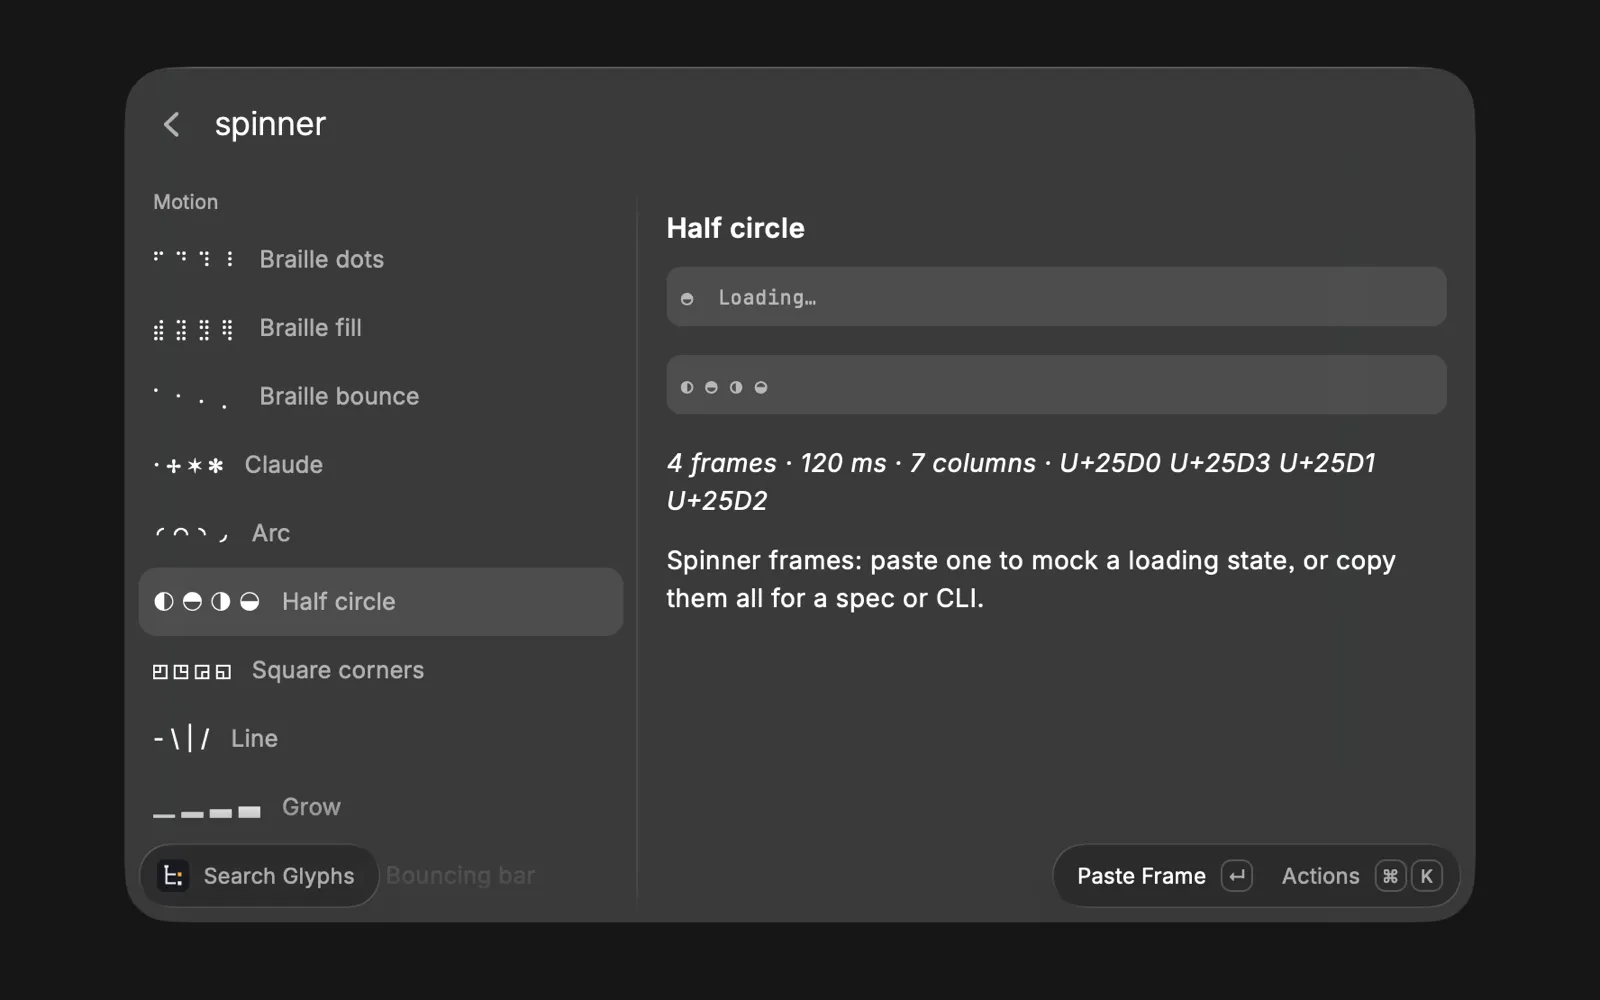Select the Braille dots spinner row

pos(380,259)
